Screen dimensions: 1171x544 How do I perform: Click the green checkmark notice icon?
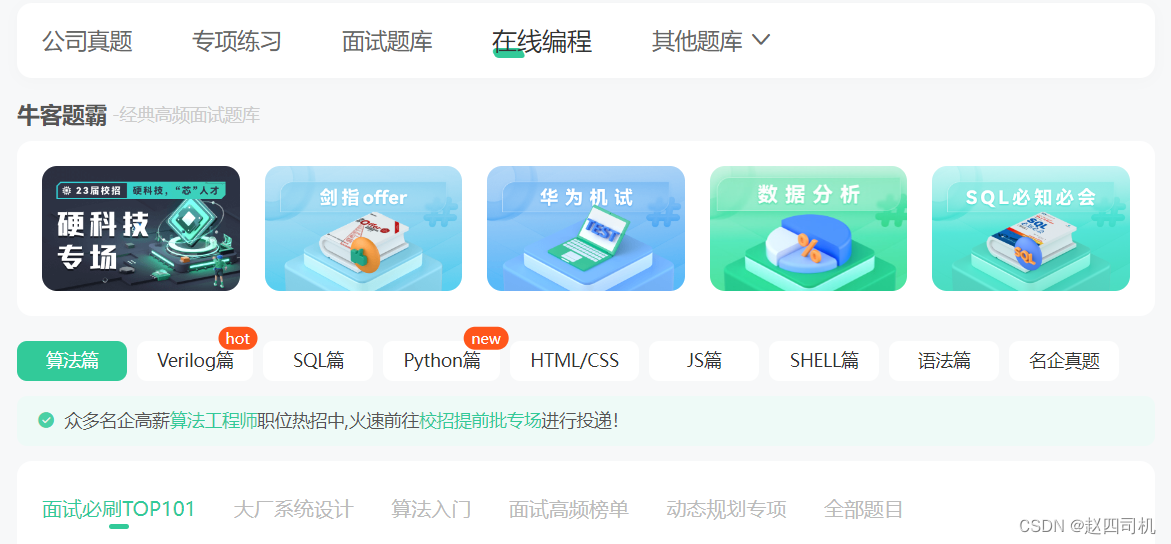pyautogui.click(x=46, y=421)
